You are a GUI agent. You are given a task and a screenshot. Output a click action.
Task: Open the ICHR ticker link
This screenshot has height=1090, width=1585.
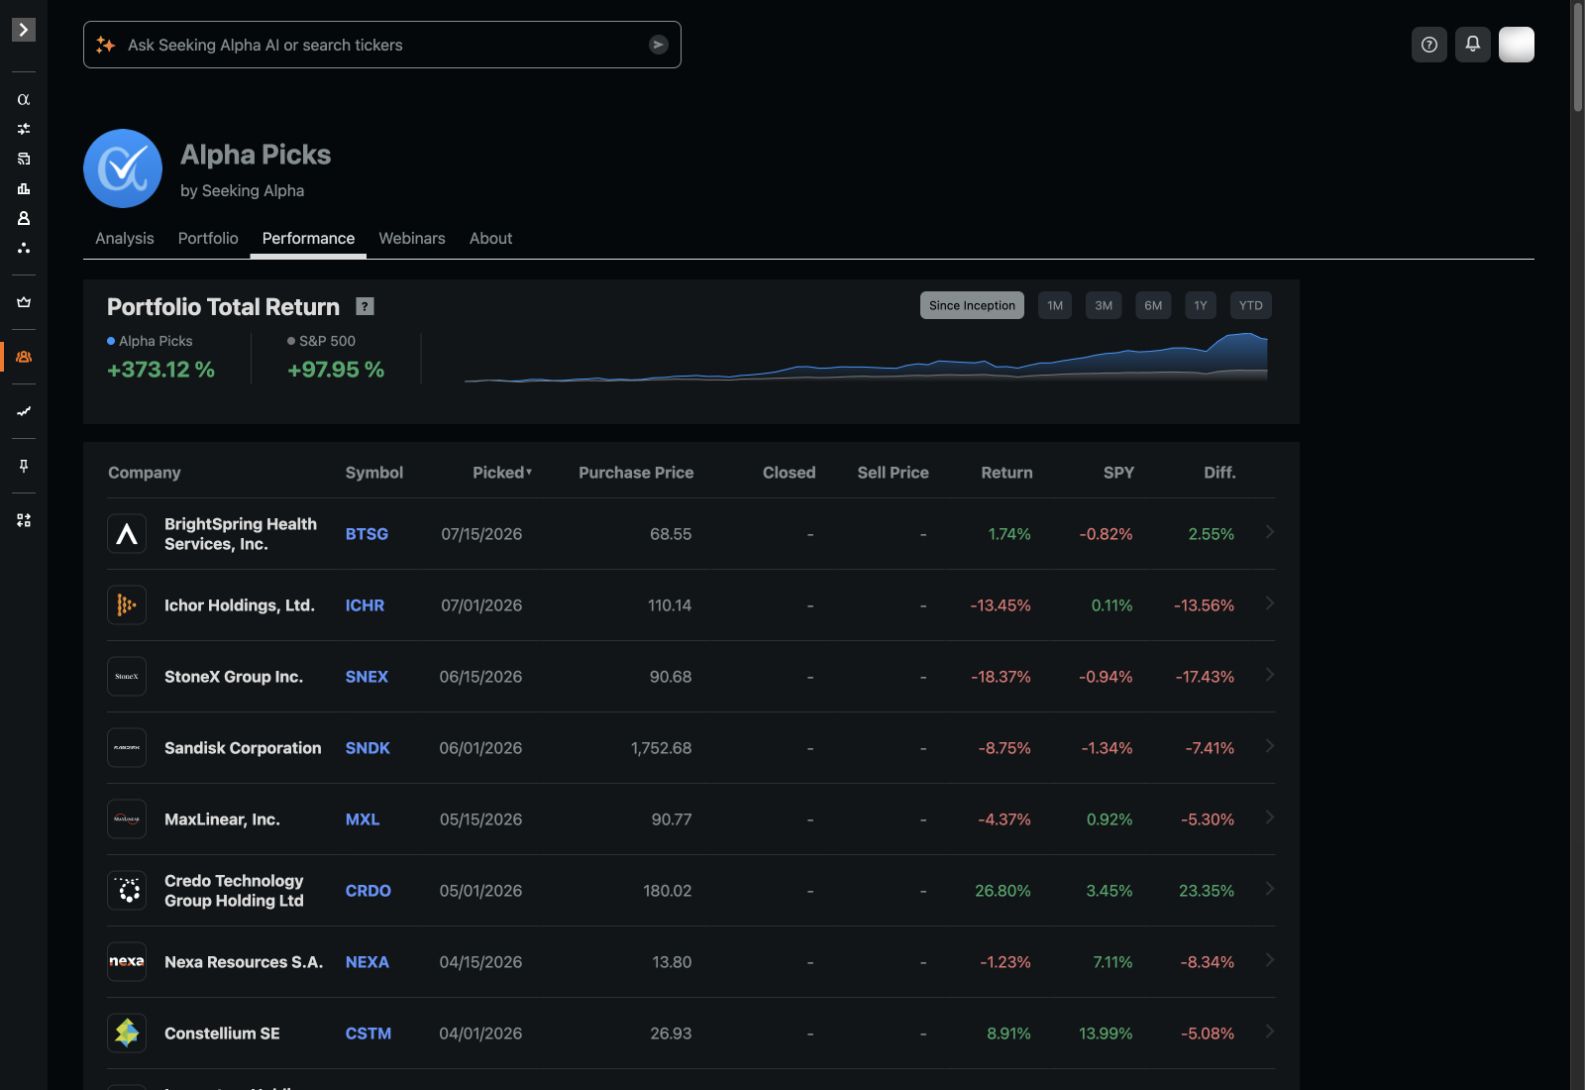[x=365, y=605]
